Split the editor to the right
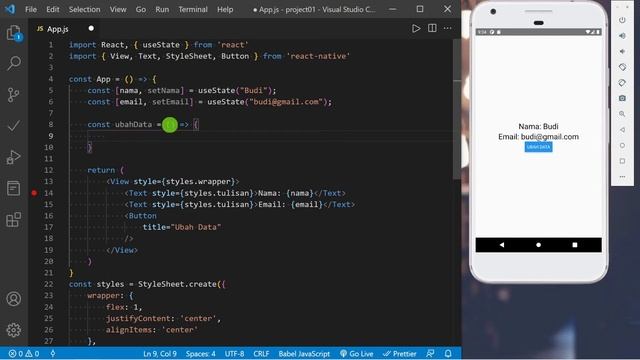This screenshot has width=640, height=360. tap(432, 28)
